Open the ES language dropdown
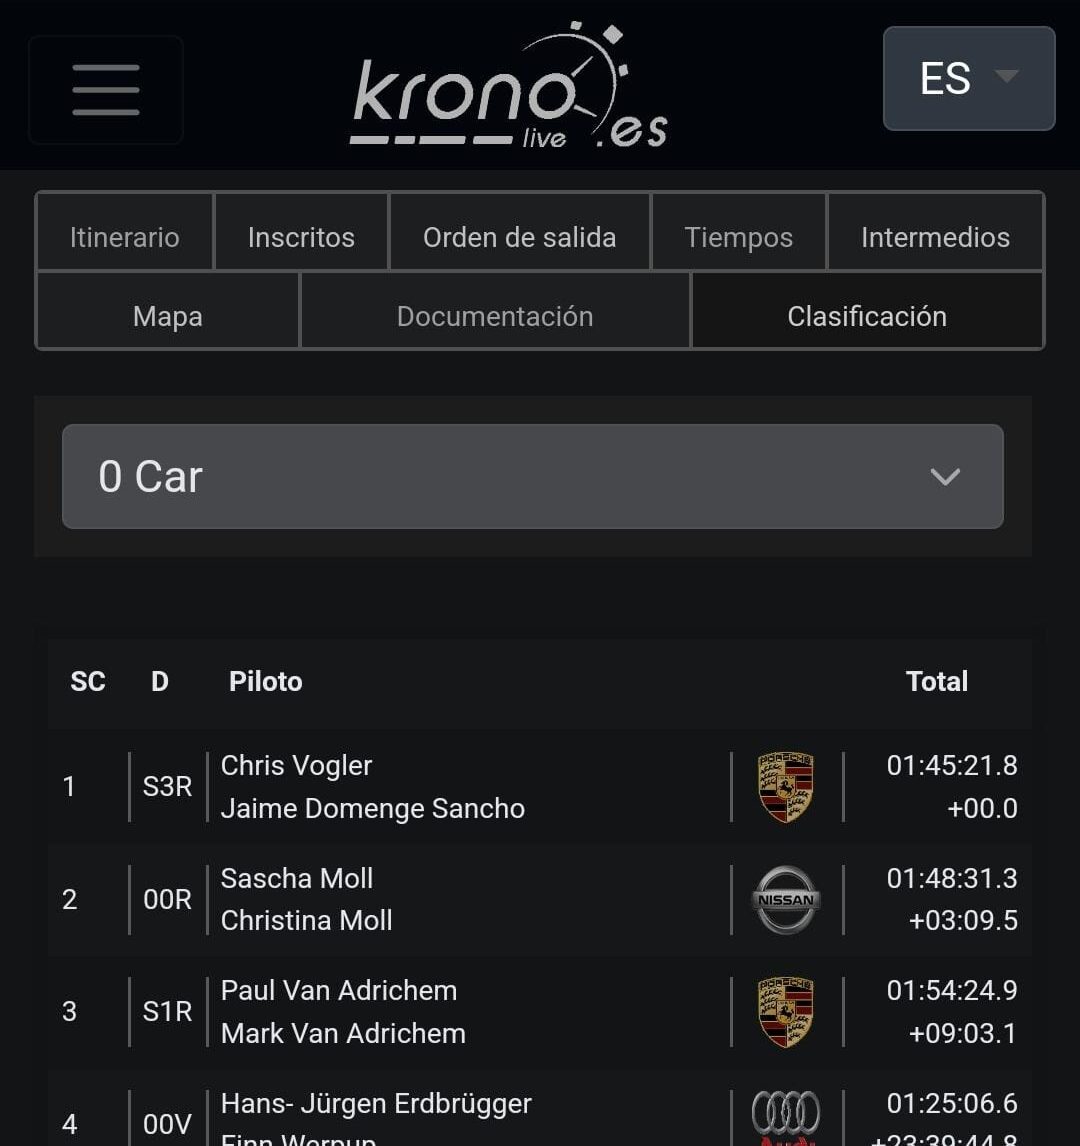 pos(968,79)
